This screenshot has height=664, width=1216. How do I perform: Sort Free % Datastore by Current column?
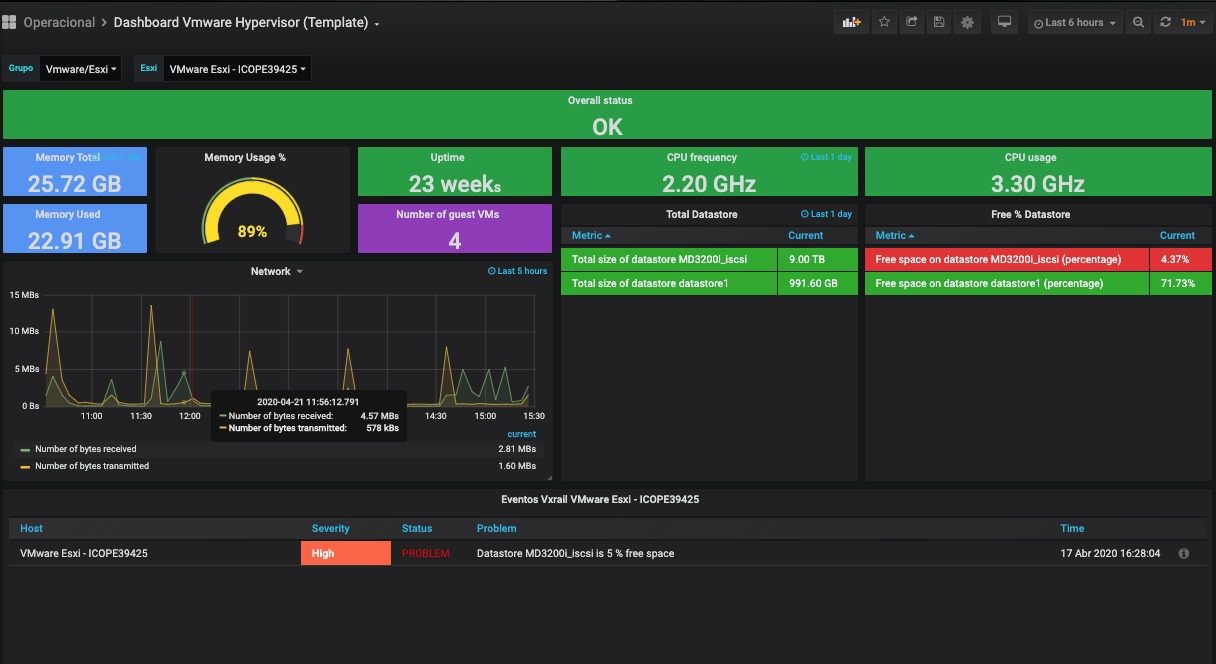pos(1177,236)
